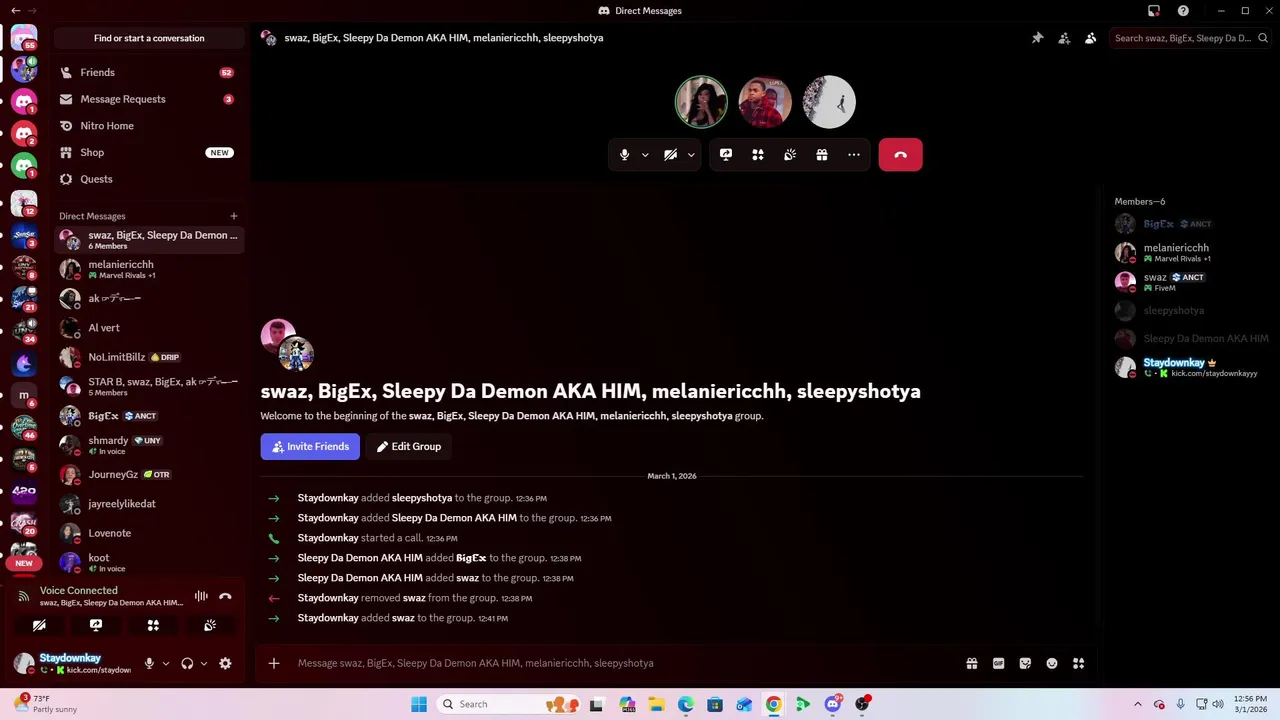Click Windows taskbar Search box
This screenshot has height=720, width=1280.
(x=506, y=704)
